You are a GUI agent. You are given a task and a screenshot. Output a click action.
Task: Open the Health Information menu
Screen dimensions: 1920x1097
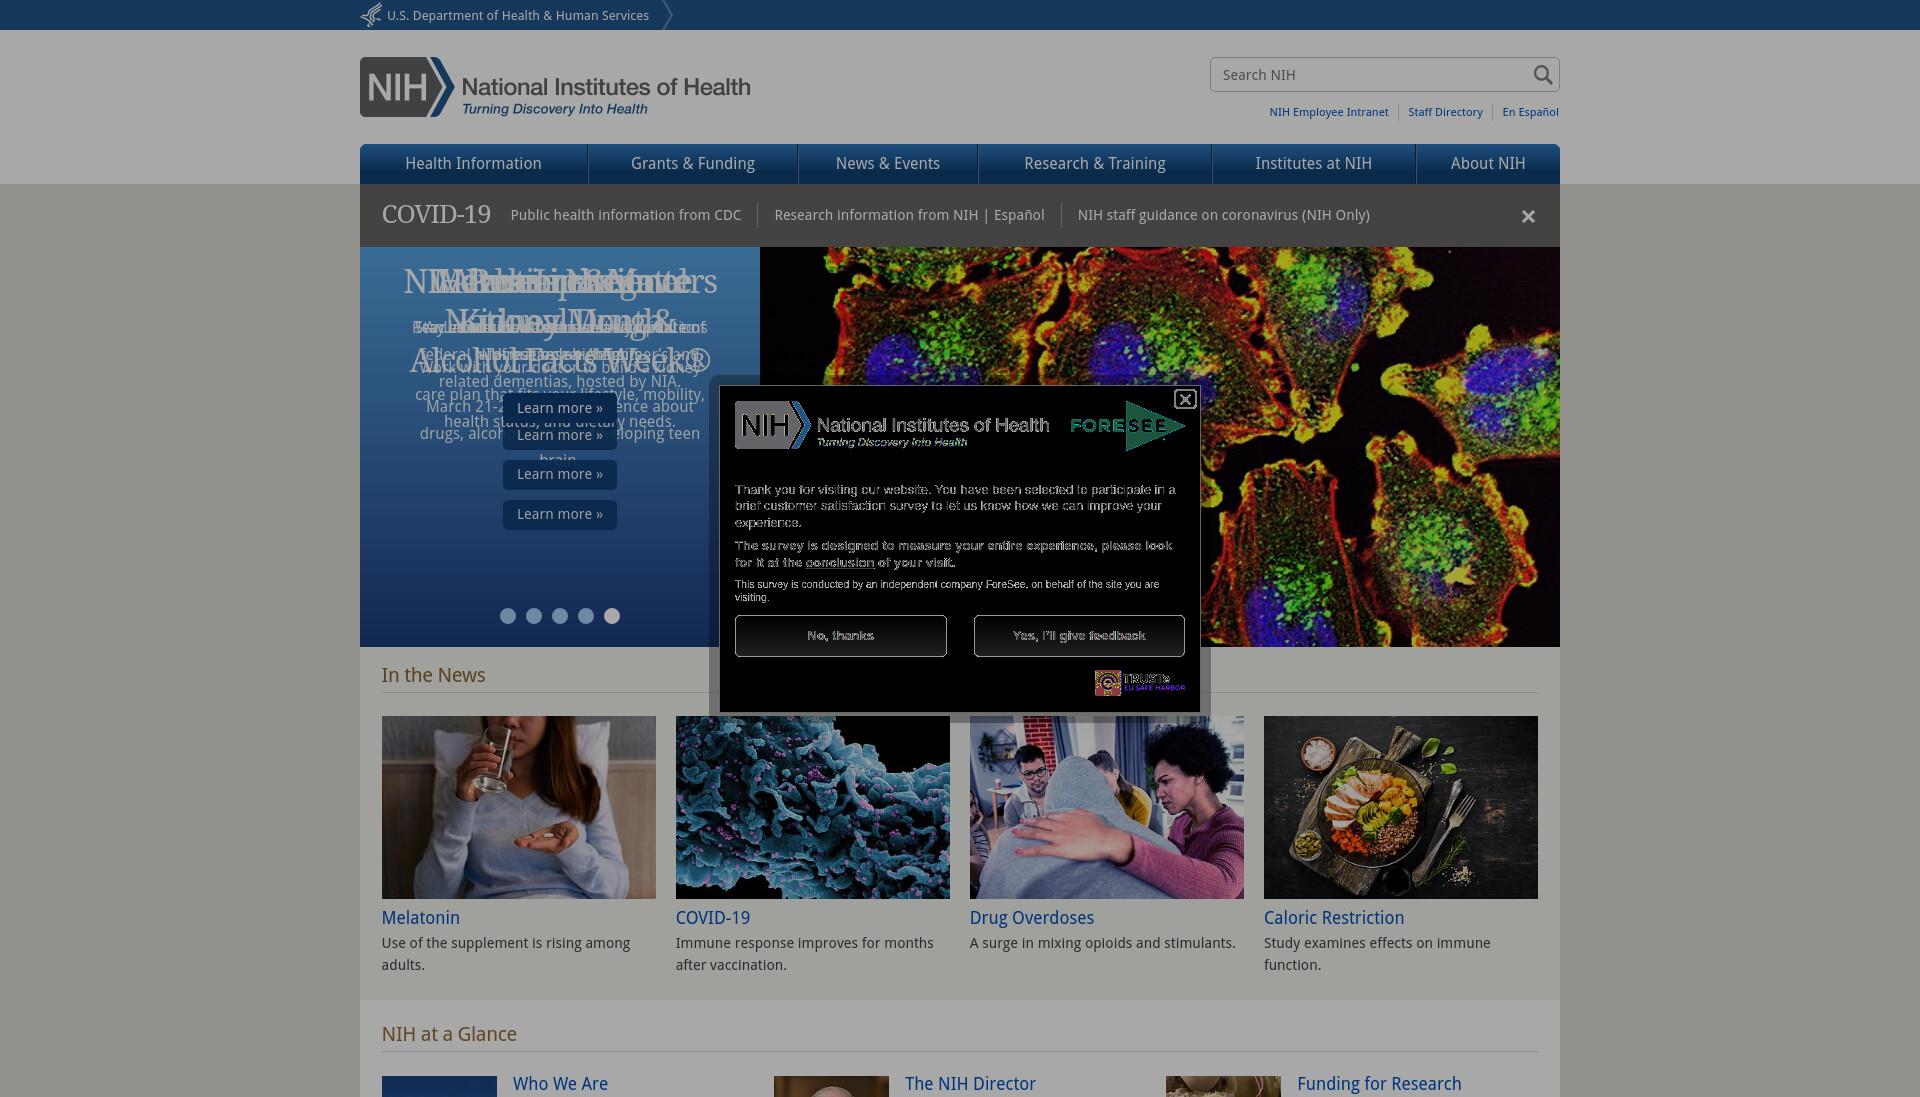(x=473, y=164)
